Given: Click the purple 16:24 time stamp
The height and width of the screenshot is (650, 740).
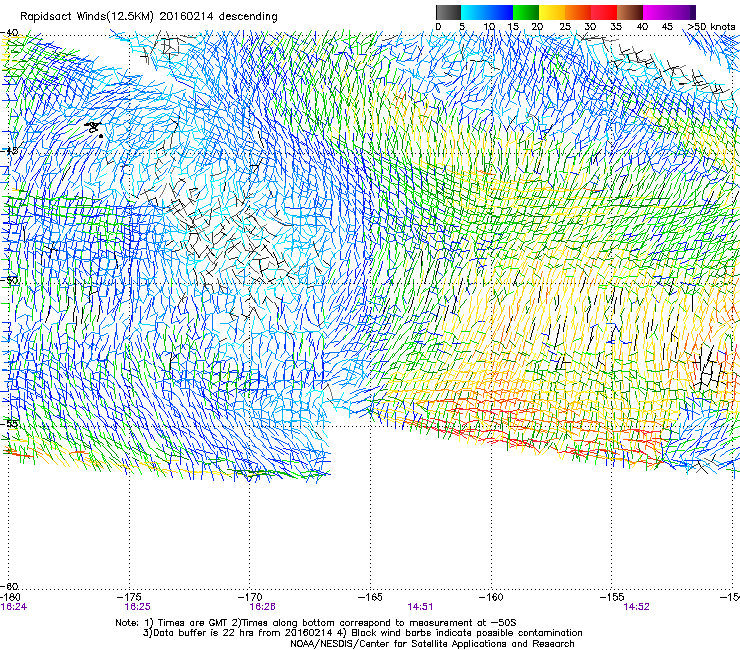Looking at the screenshot, I should click(x=14, y=607).
